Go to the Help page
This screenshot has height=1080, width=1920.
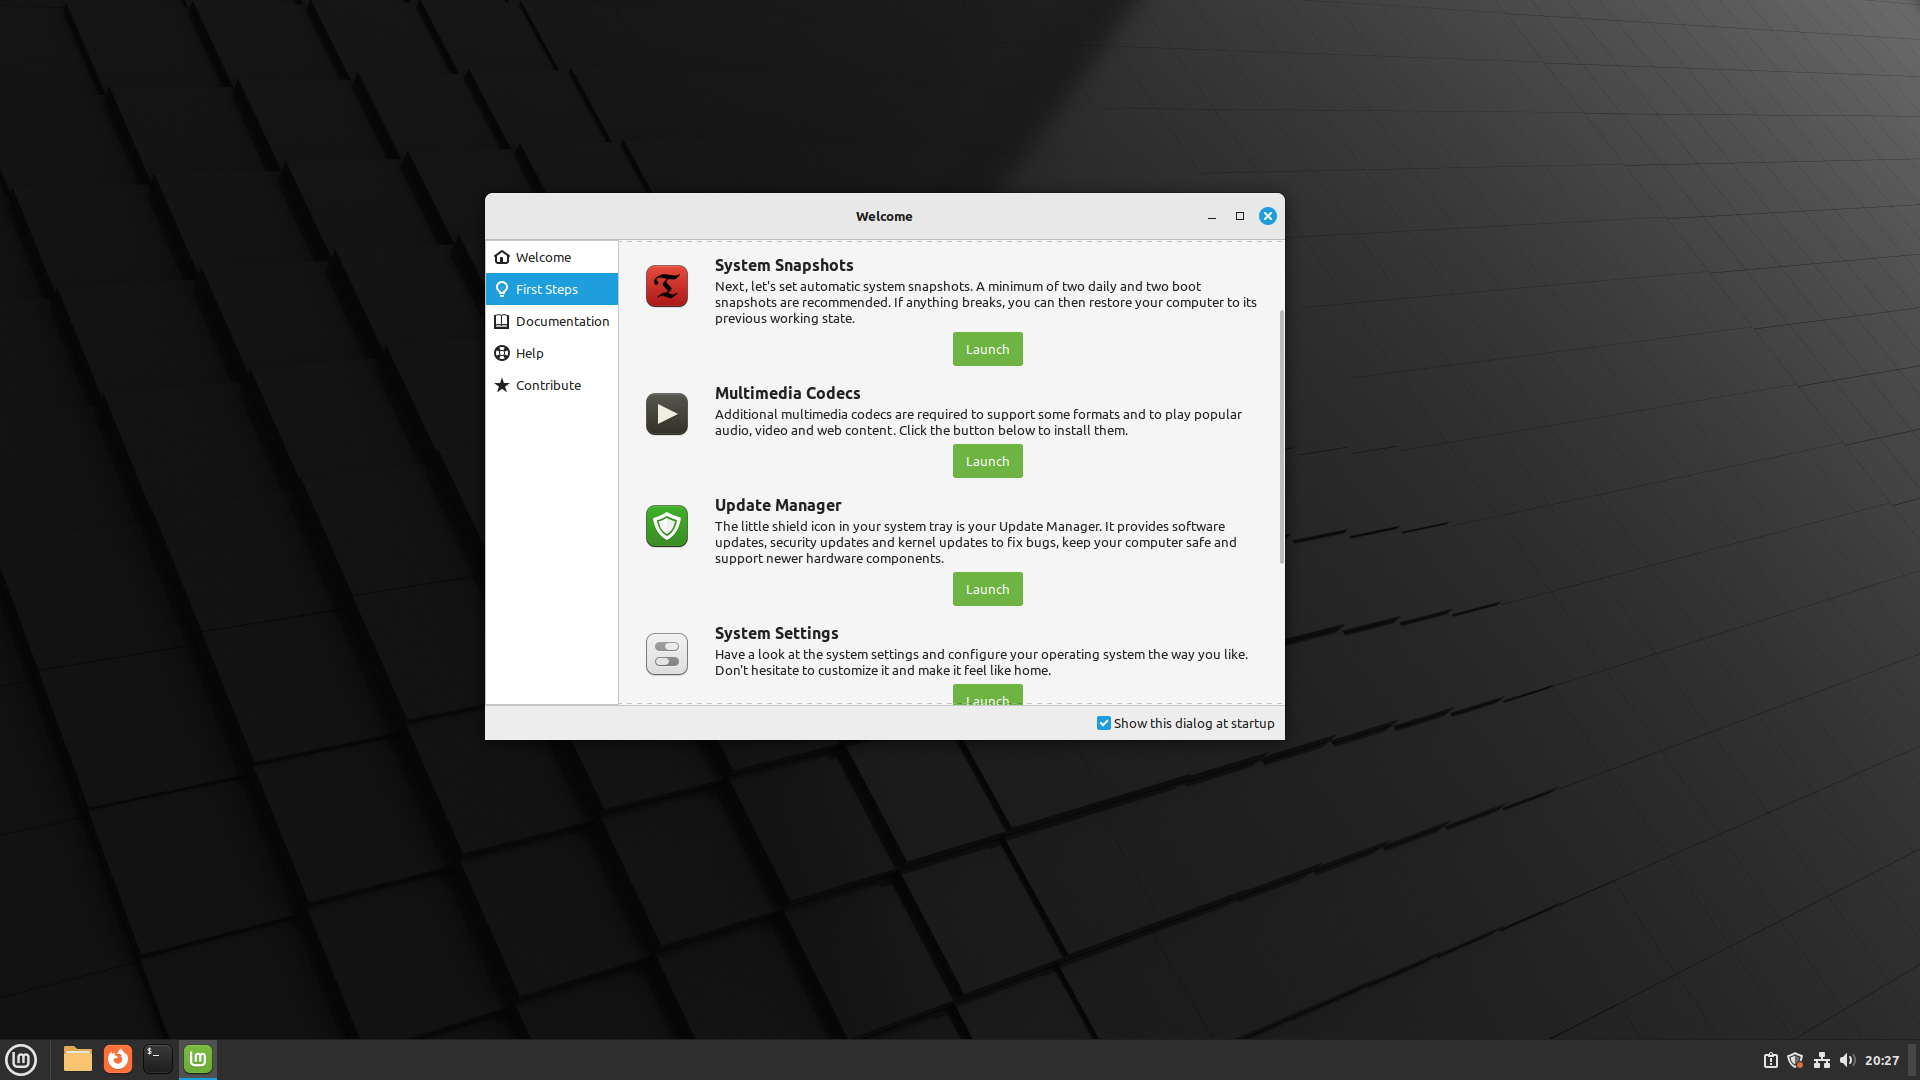coord(552,353)
